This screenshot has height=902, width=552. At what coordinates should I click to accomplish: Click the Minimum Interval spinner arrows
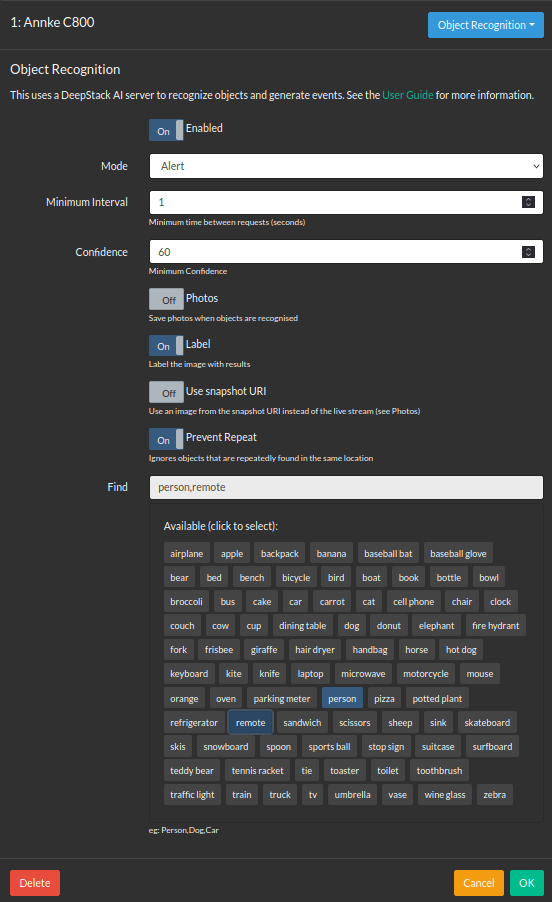(x=528, y=202)
